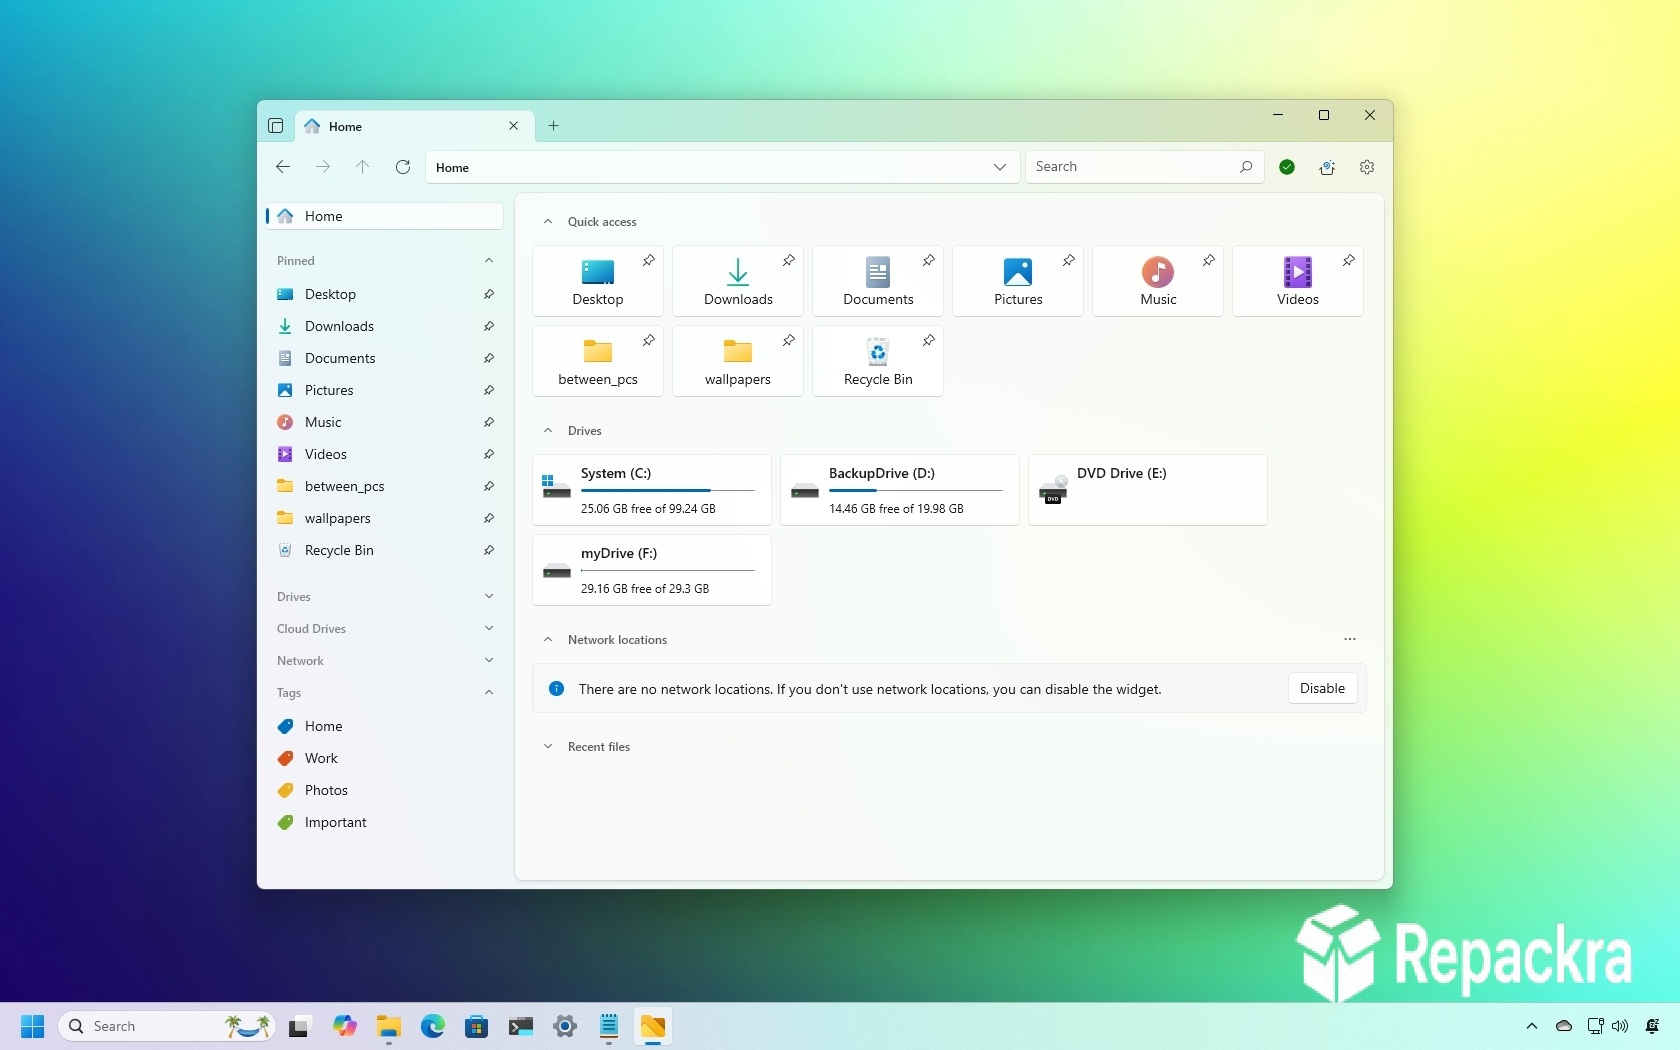Click the Home address path box
The width and height of the screenshot is (1680, 1050).
[722, 167]
